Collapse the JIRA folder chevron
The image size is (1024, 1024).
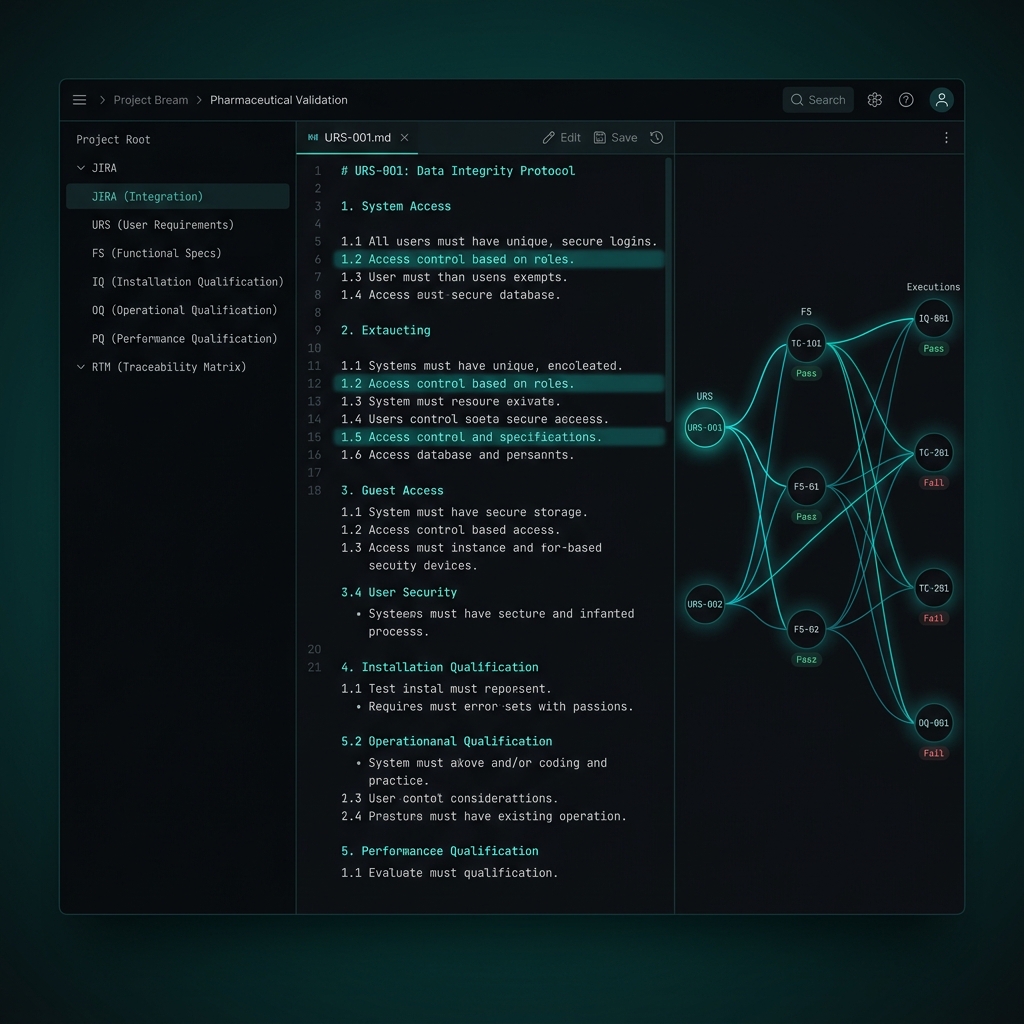[81, 168]
